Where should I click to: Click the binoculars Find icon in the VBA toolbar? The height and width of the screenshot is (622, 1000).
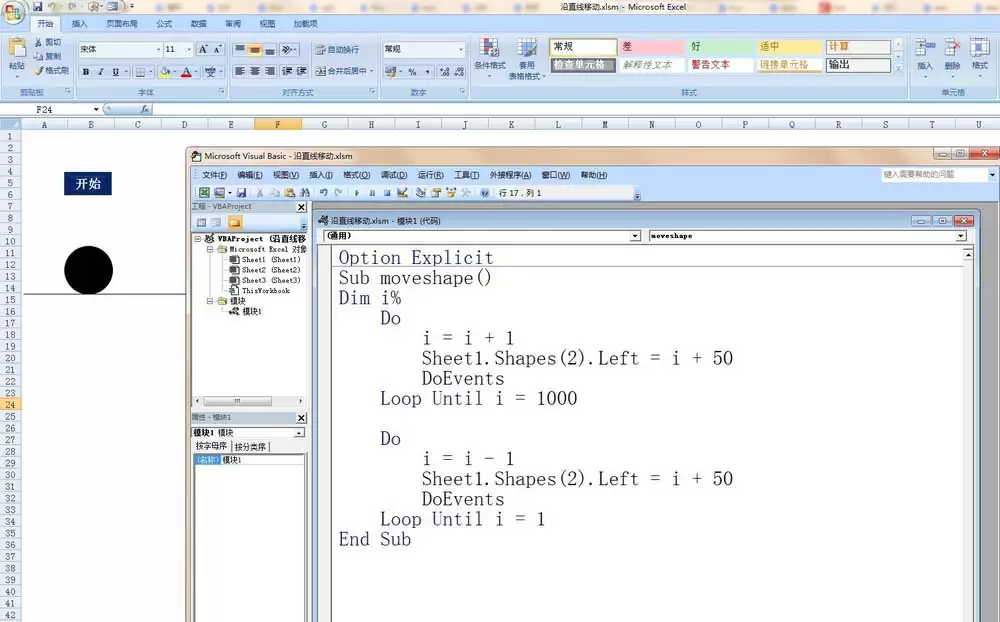click(305, 193)
